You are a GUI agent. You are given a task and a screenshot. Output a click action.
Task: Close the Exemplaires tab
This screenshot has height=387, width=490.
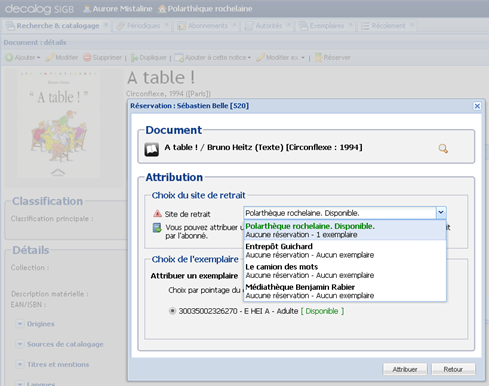(x=350, y=25)
